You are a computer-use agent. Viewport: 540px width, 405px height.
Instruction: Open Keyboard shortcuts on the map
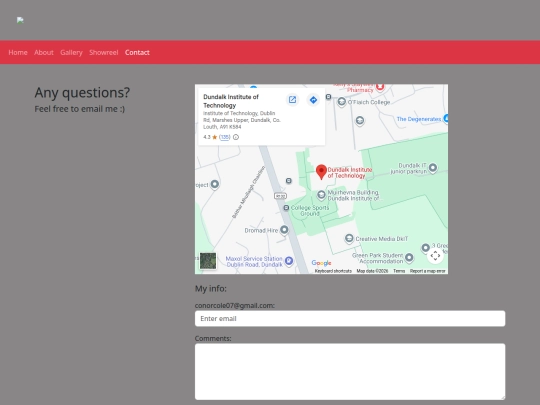[x=333, y=271]
